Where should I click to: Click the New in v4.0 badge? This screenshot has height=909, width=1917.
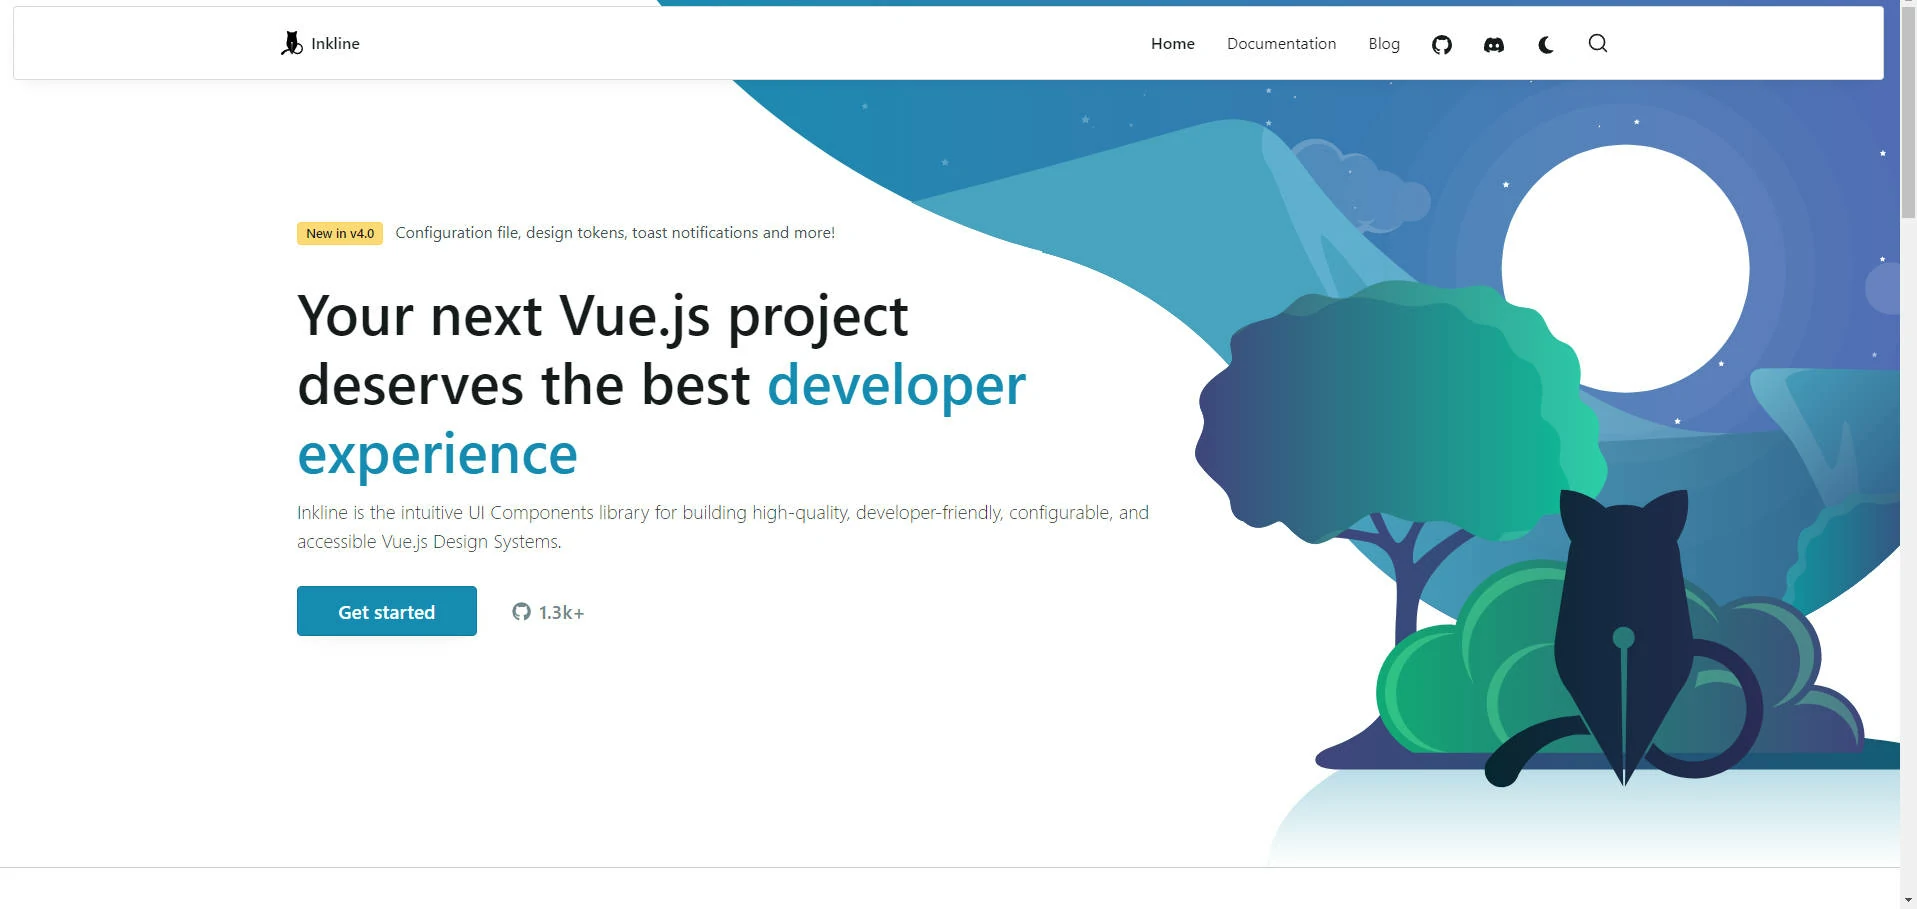point(340,233)
